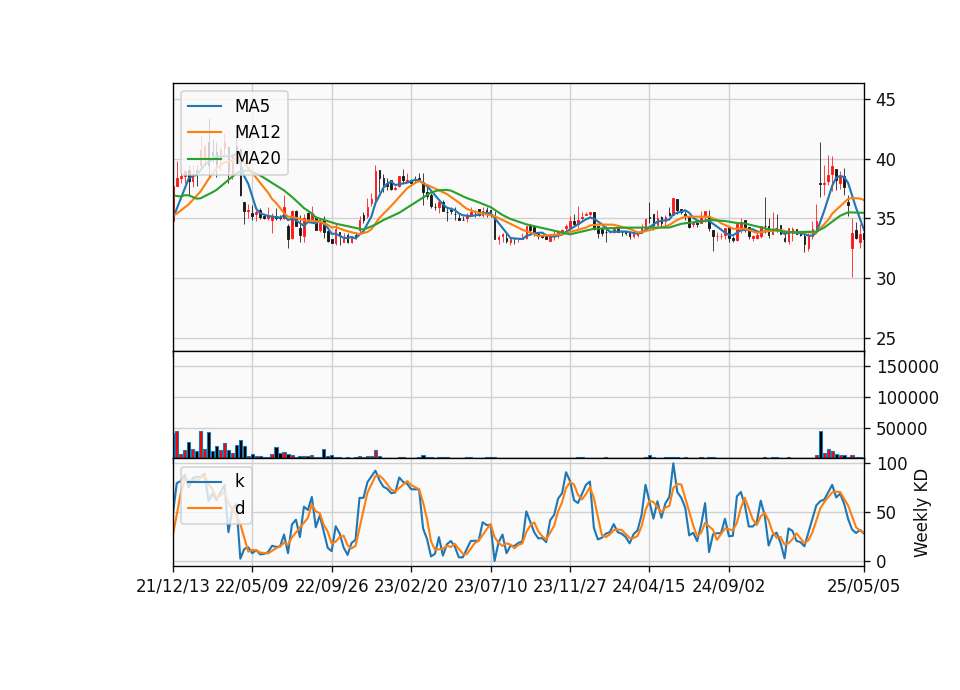Click the 22/05/09 date tick label
Viewport: 960px width, 690px height.
(x=252, y=586)
